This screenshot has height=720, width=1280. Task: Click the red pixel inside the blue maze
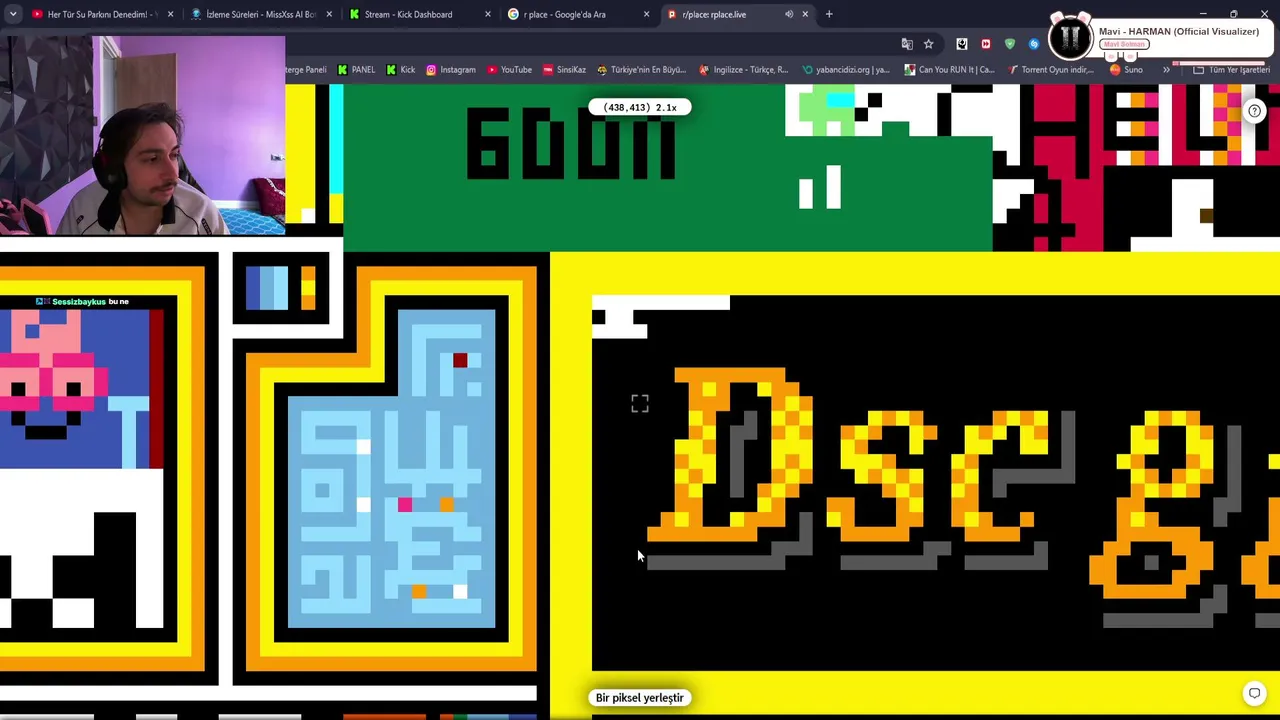[x=459, y=360]
